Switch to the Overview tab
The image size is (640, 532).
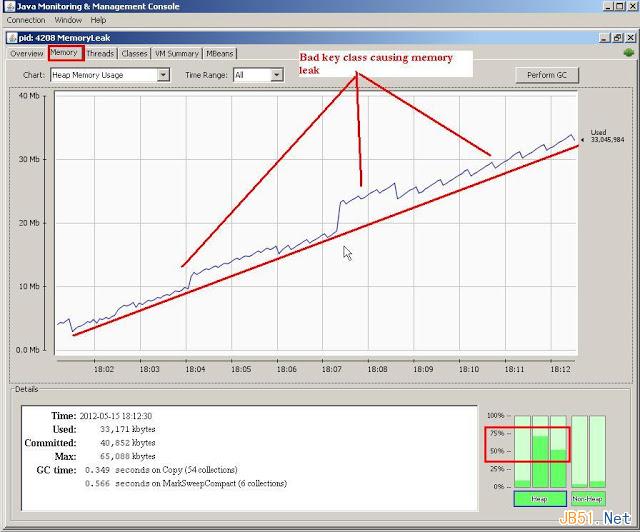(27, 53)
